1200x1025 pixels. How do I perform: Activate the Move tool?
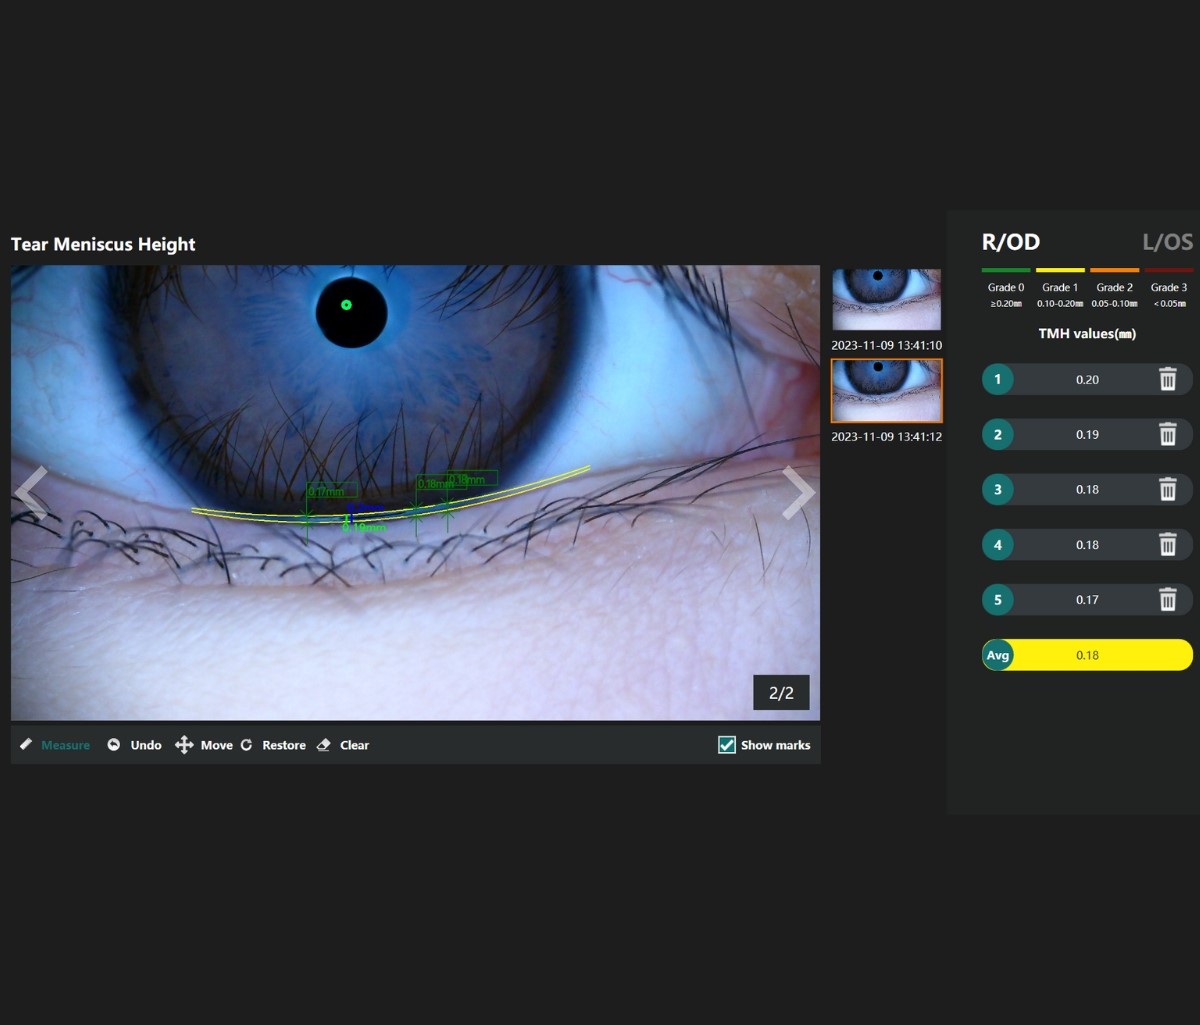pos(204,745)
